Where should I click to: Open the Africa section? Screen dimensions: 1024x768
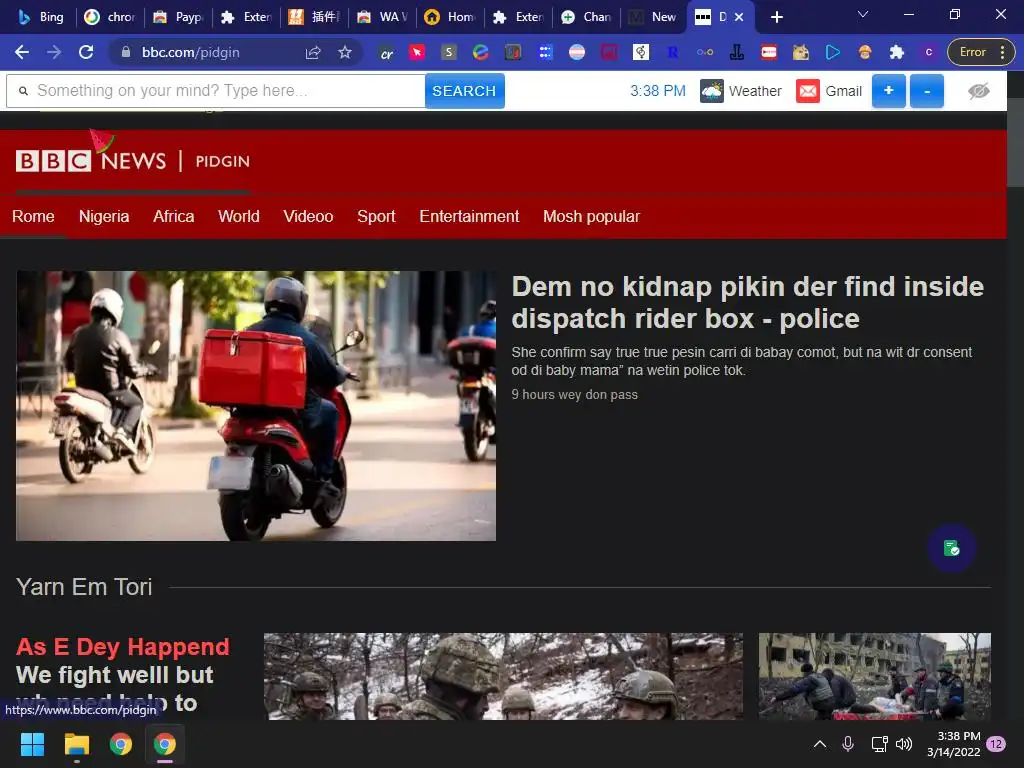[174, 216]
